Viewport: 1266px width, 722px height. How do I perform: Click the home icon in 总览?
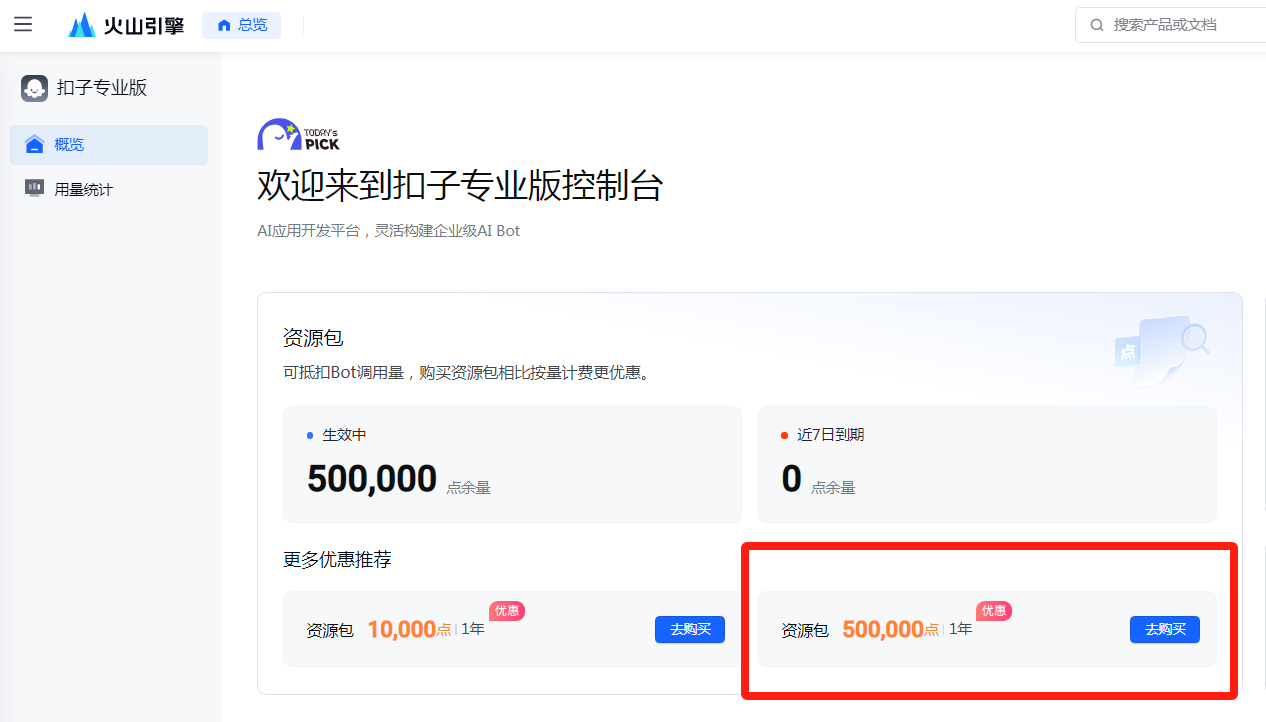click(x=224, y=25)
